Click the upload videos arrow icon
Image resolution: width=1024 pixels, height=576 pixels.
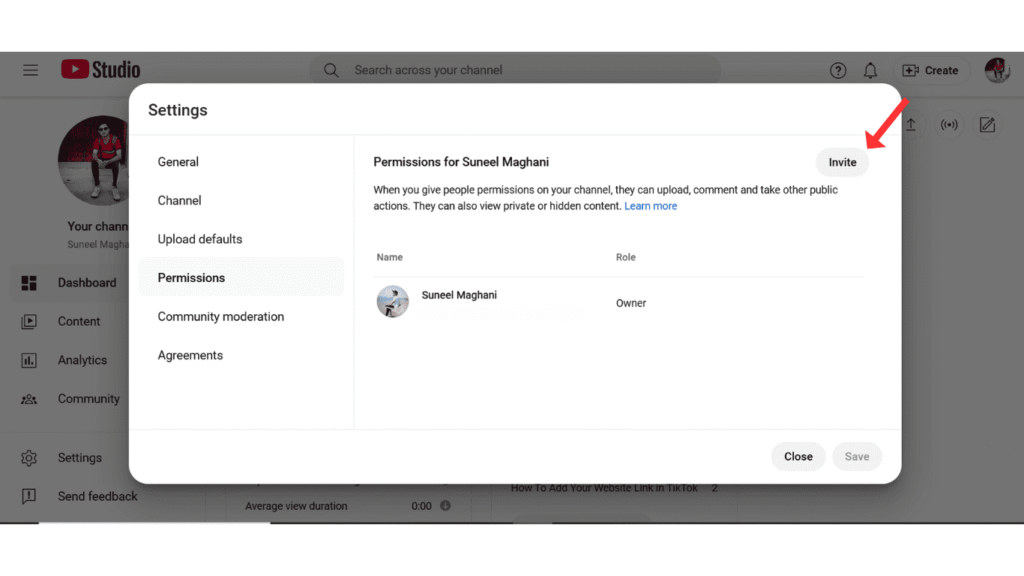pyautogui.click(x=911, y=125)
